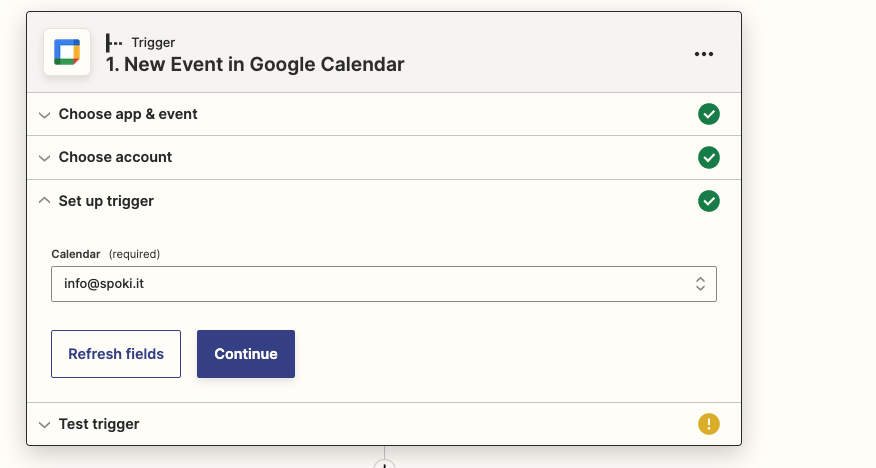The height and width of the screenshot is (468, 876).
Task: Select the Choose app & event section heading
Action: (x=128, y=114)
